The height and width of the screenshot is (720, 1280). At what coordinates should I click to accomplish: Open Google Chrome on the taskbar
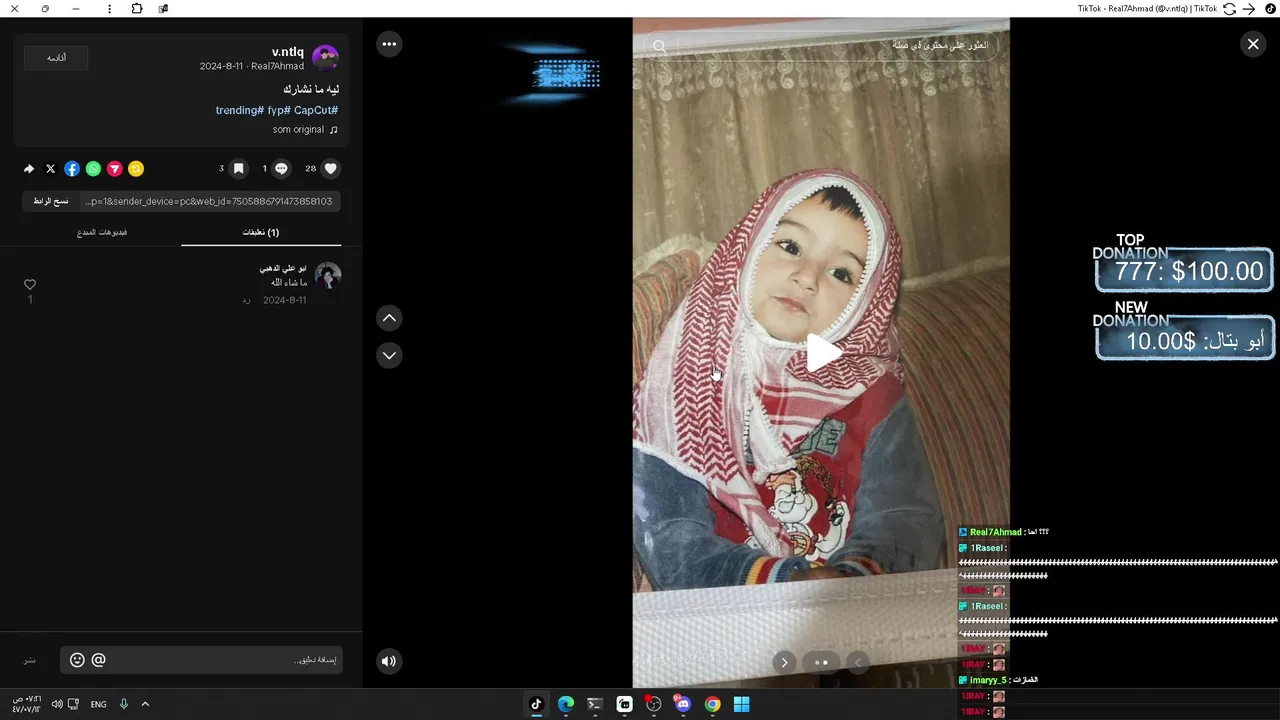click(x=712, y=704)
